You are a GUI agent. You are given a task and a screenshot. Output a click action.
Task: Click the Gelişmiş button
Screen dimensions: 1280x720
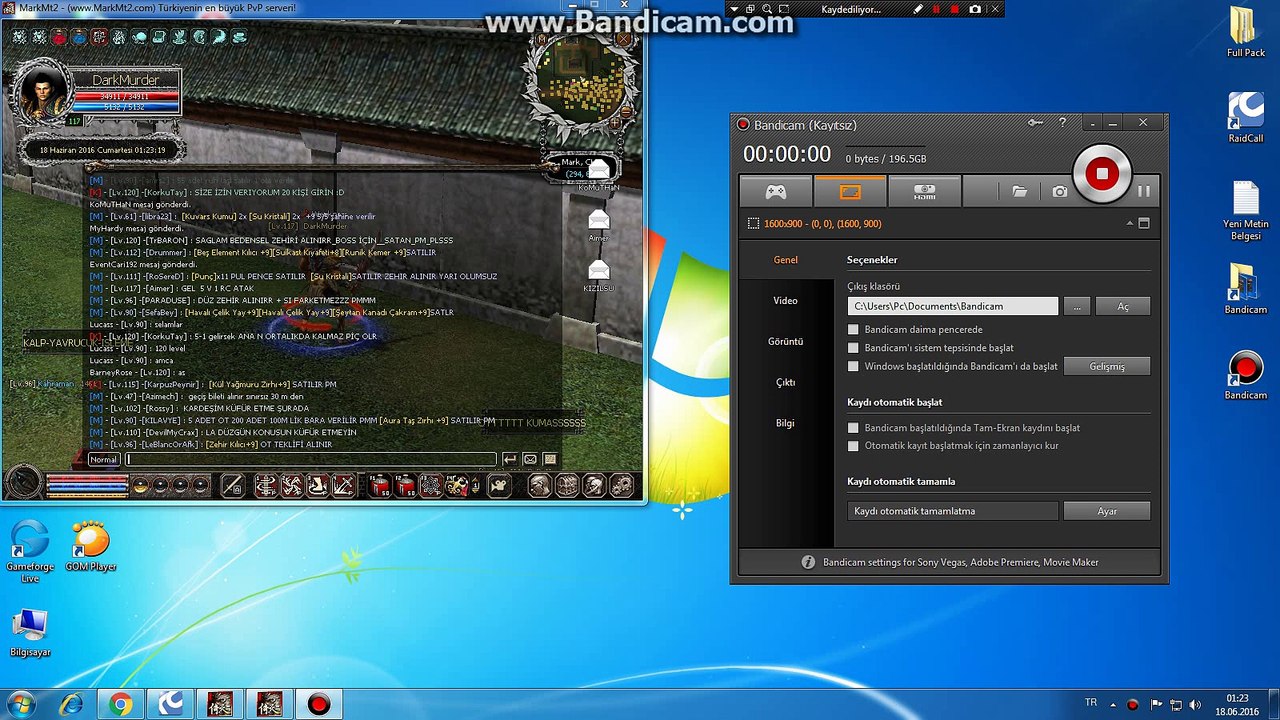[x=1106, y=366]
